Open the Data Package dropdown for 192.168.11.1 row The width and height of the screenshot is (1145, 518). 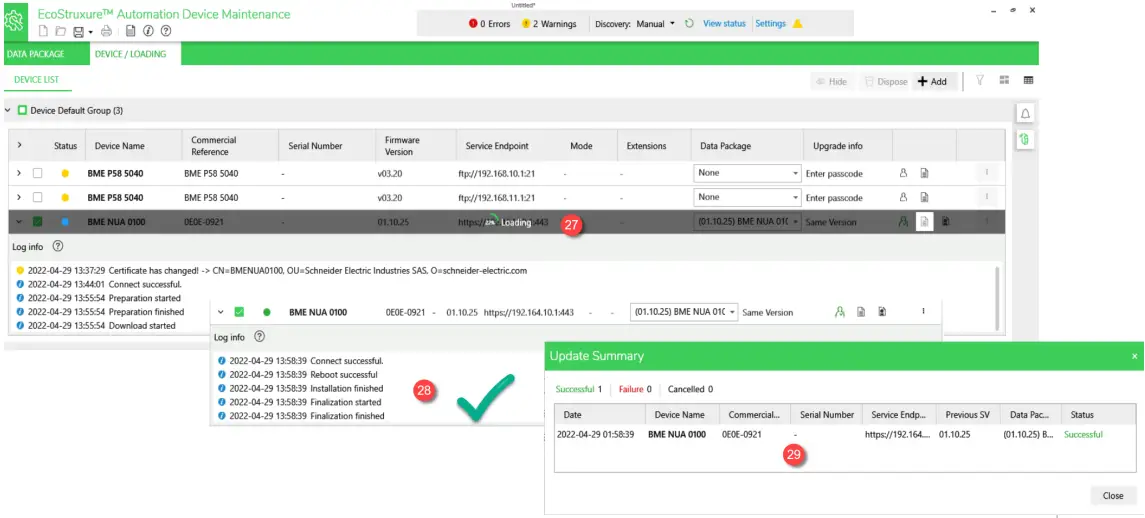click(x=747, y=197)
